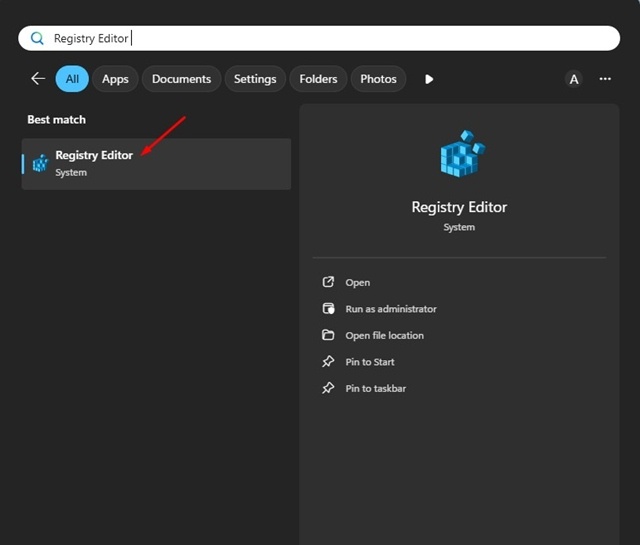Select the Registry Editor best match result
This screenshot has width=640, height=545.
[156, 164]
